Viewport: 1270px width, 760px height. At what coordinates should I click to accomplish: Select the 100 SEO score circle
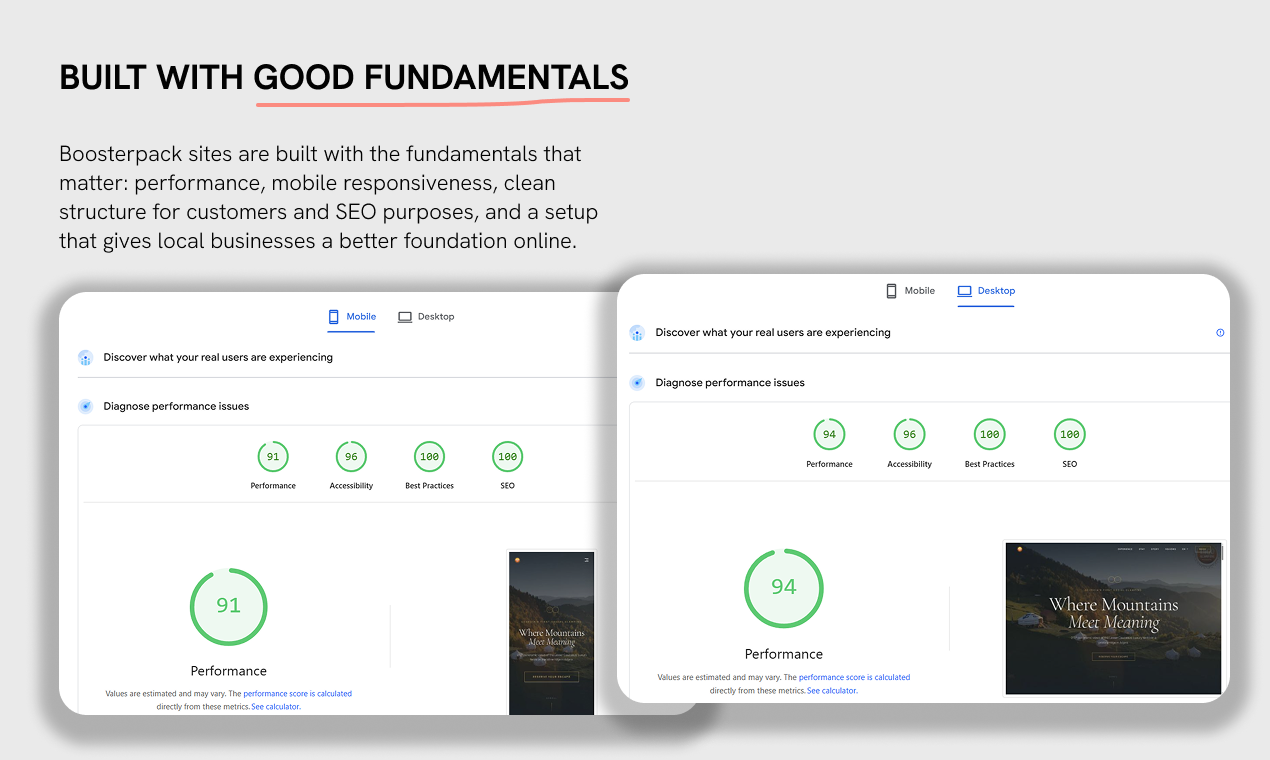coord(1069,434)
